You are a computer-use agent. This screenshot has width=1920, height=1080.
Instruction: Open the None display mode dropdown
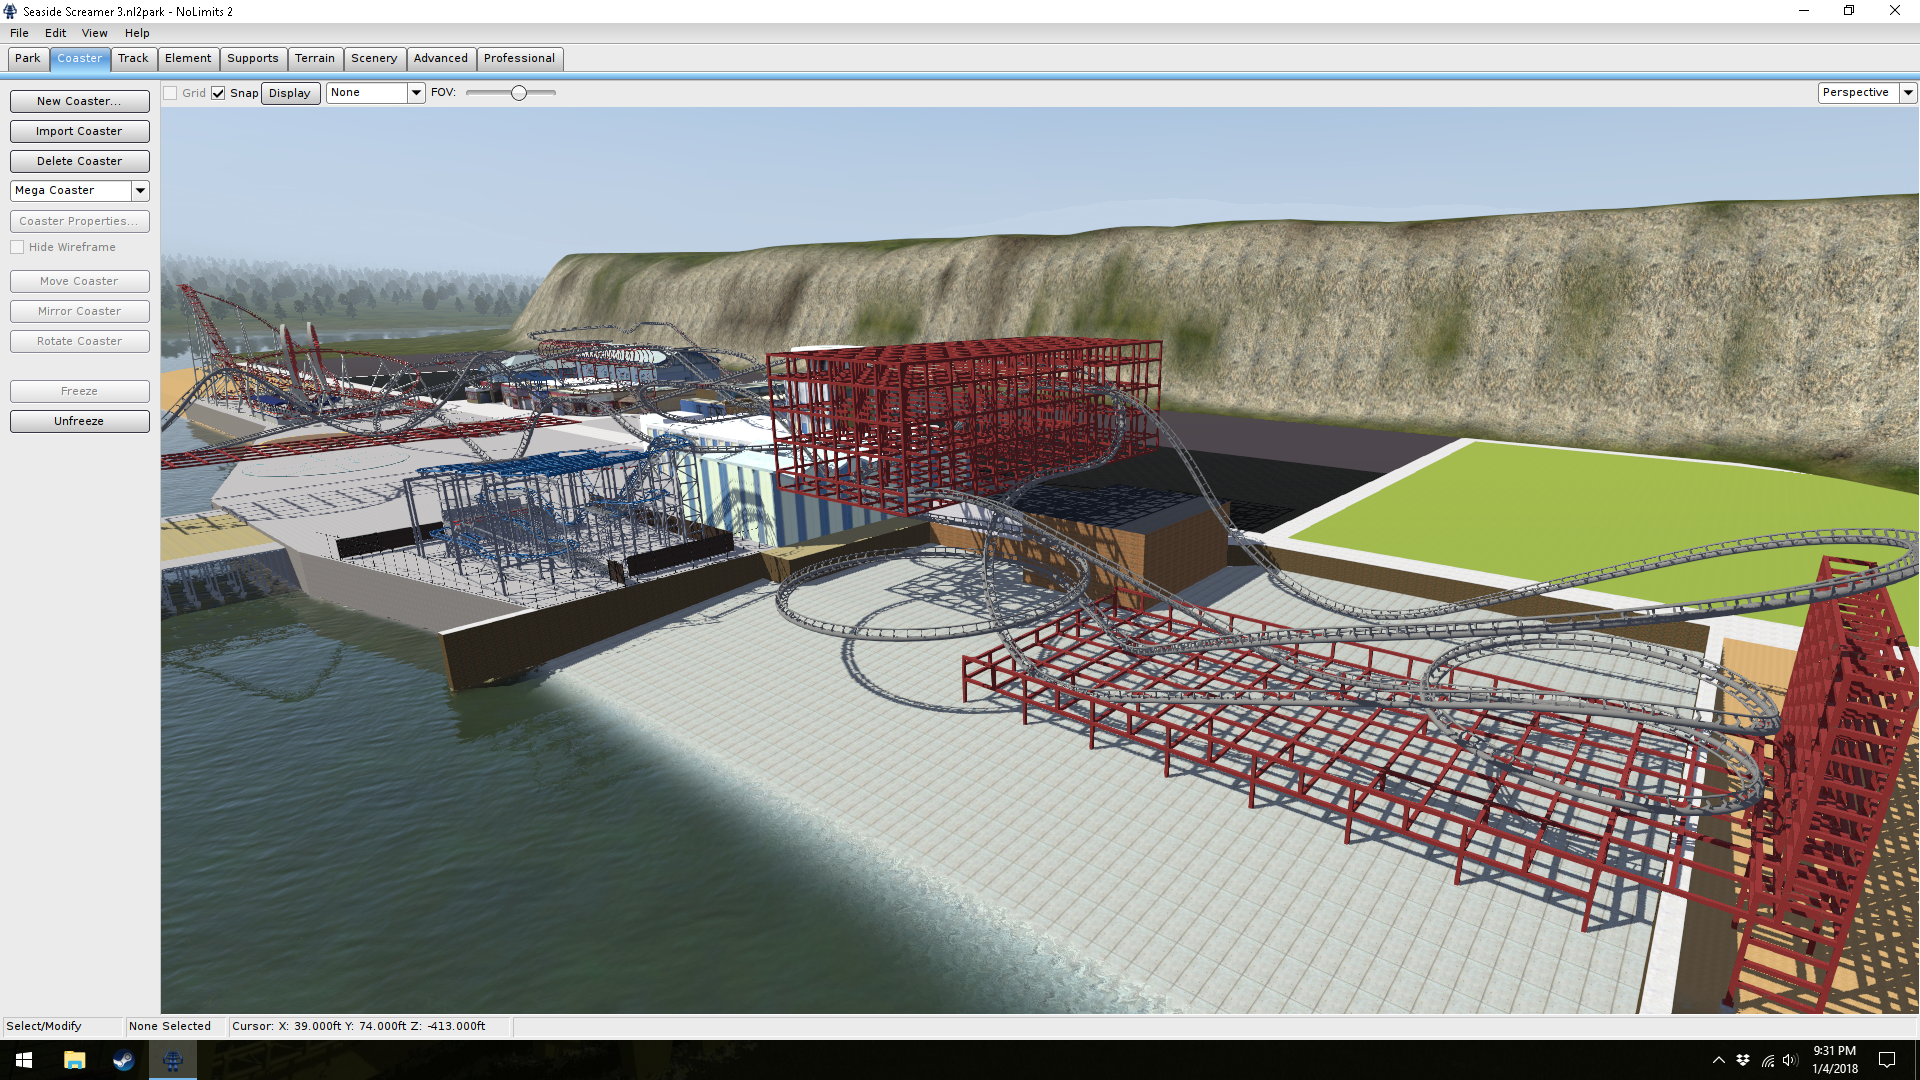[x=416, y=92]
